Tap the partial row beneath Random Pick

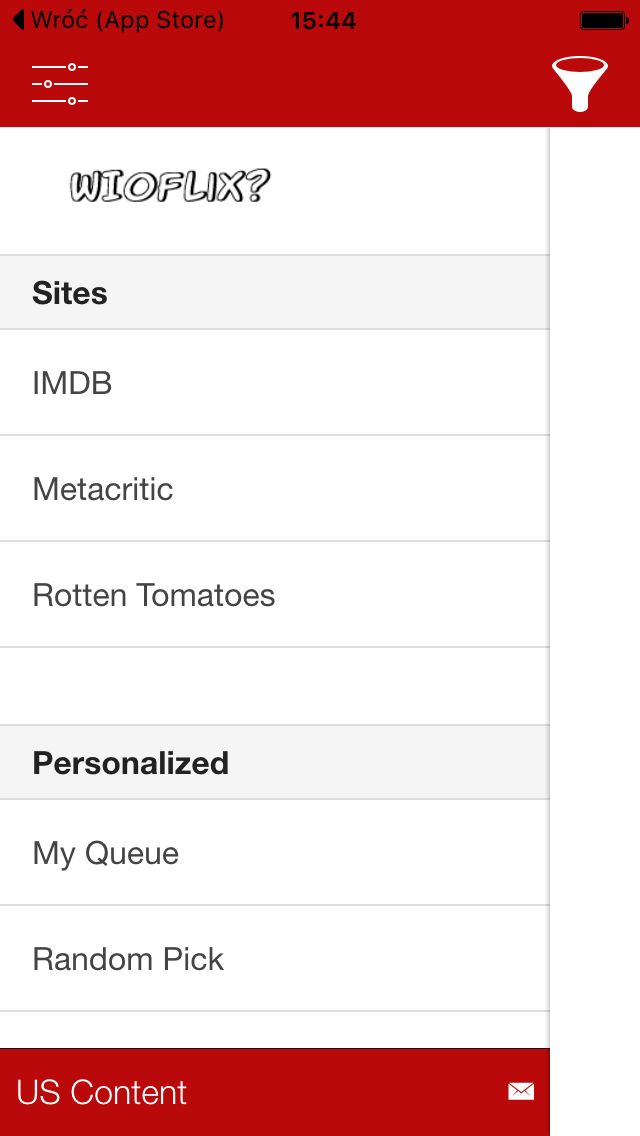275,1030
